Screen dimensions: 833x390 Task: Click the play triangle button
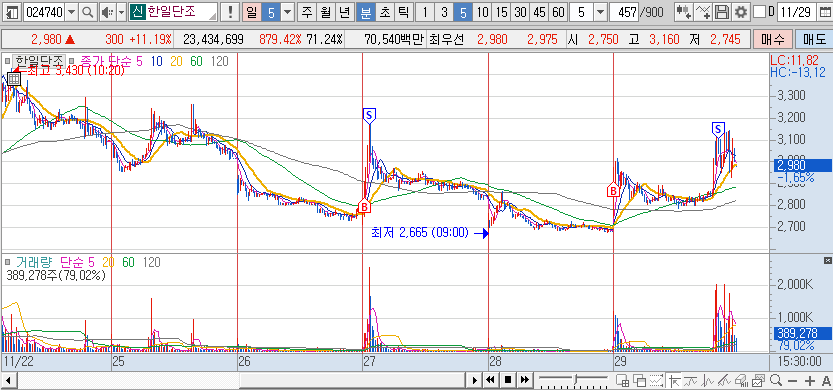coord(474,380)
